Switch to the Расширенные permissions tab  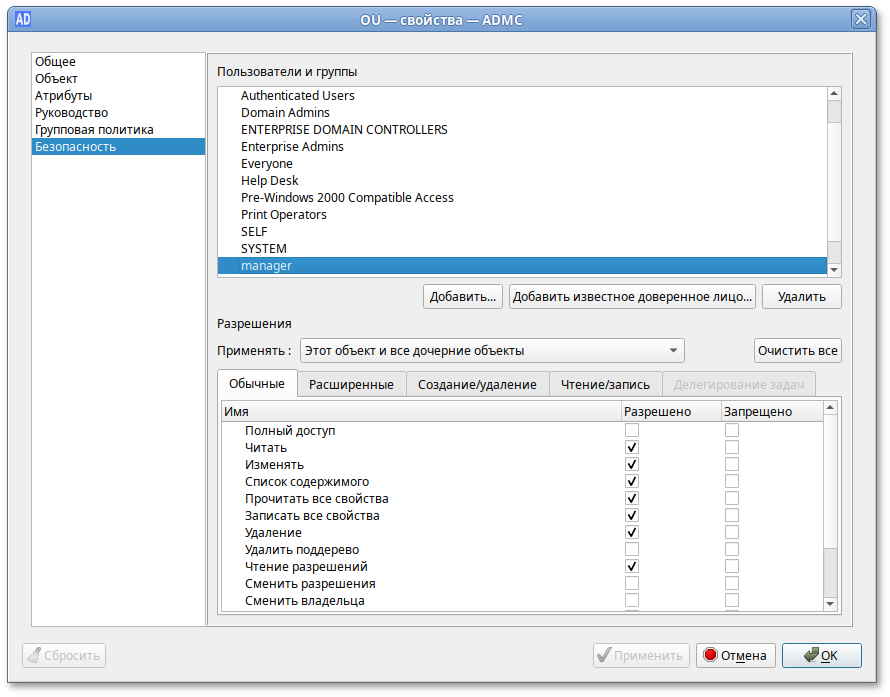pyautogui.click(x=352, y=384)
